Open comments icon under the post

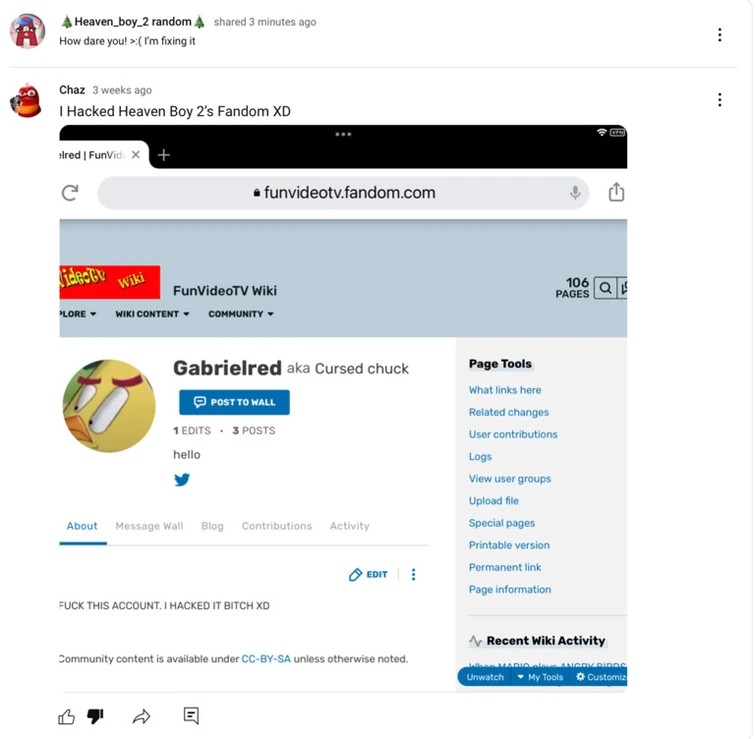191,716
